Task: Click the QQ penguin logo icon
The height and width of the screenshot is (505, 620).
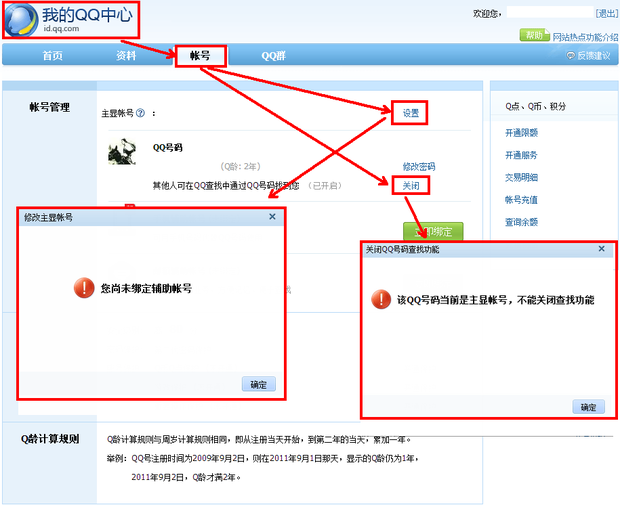Action: pos(22,18)
